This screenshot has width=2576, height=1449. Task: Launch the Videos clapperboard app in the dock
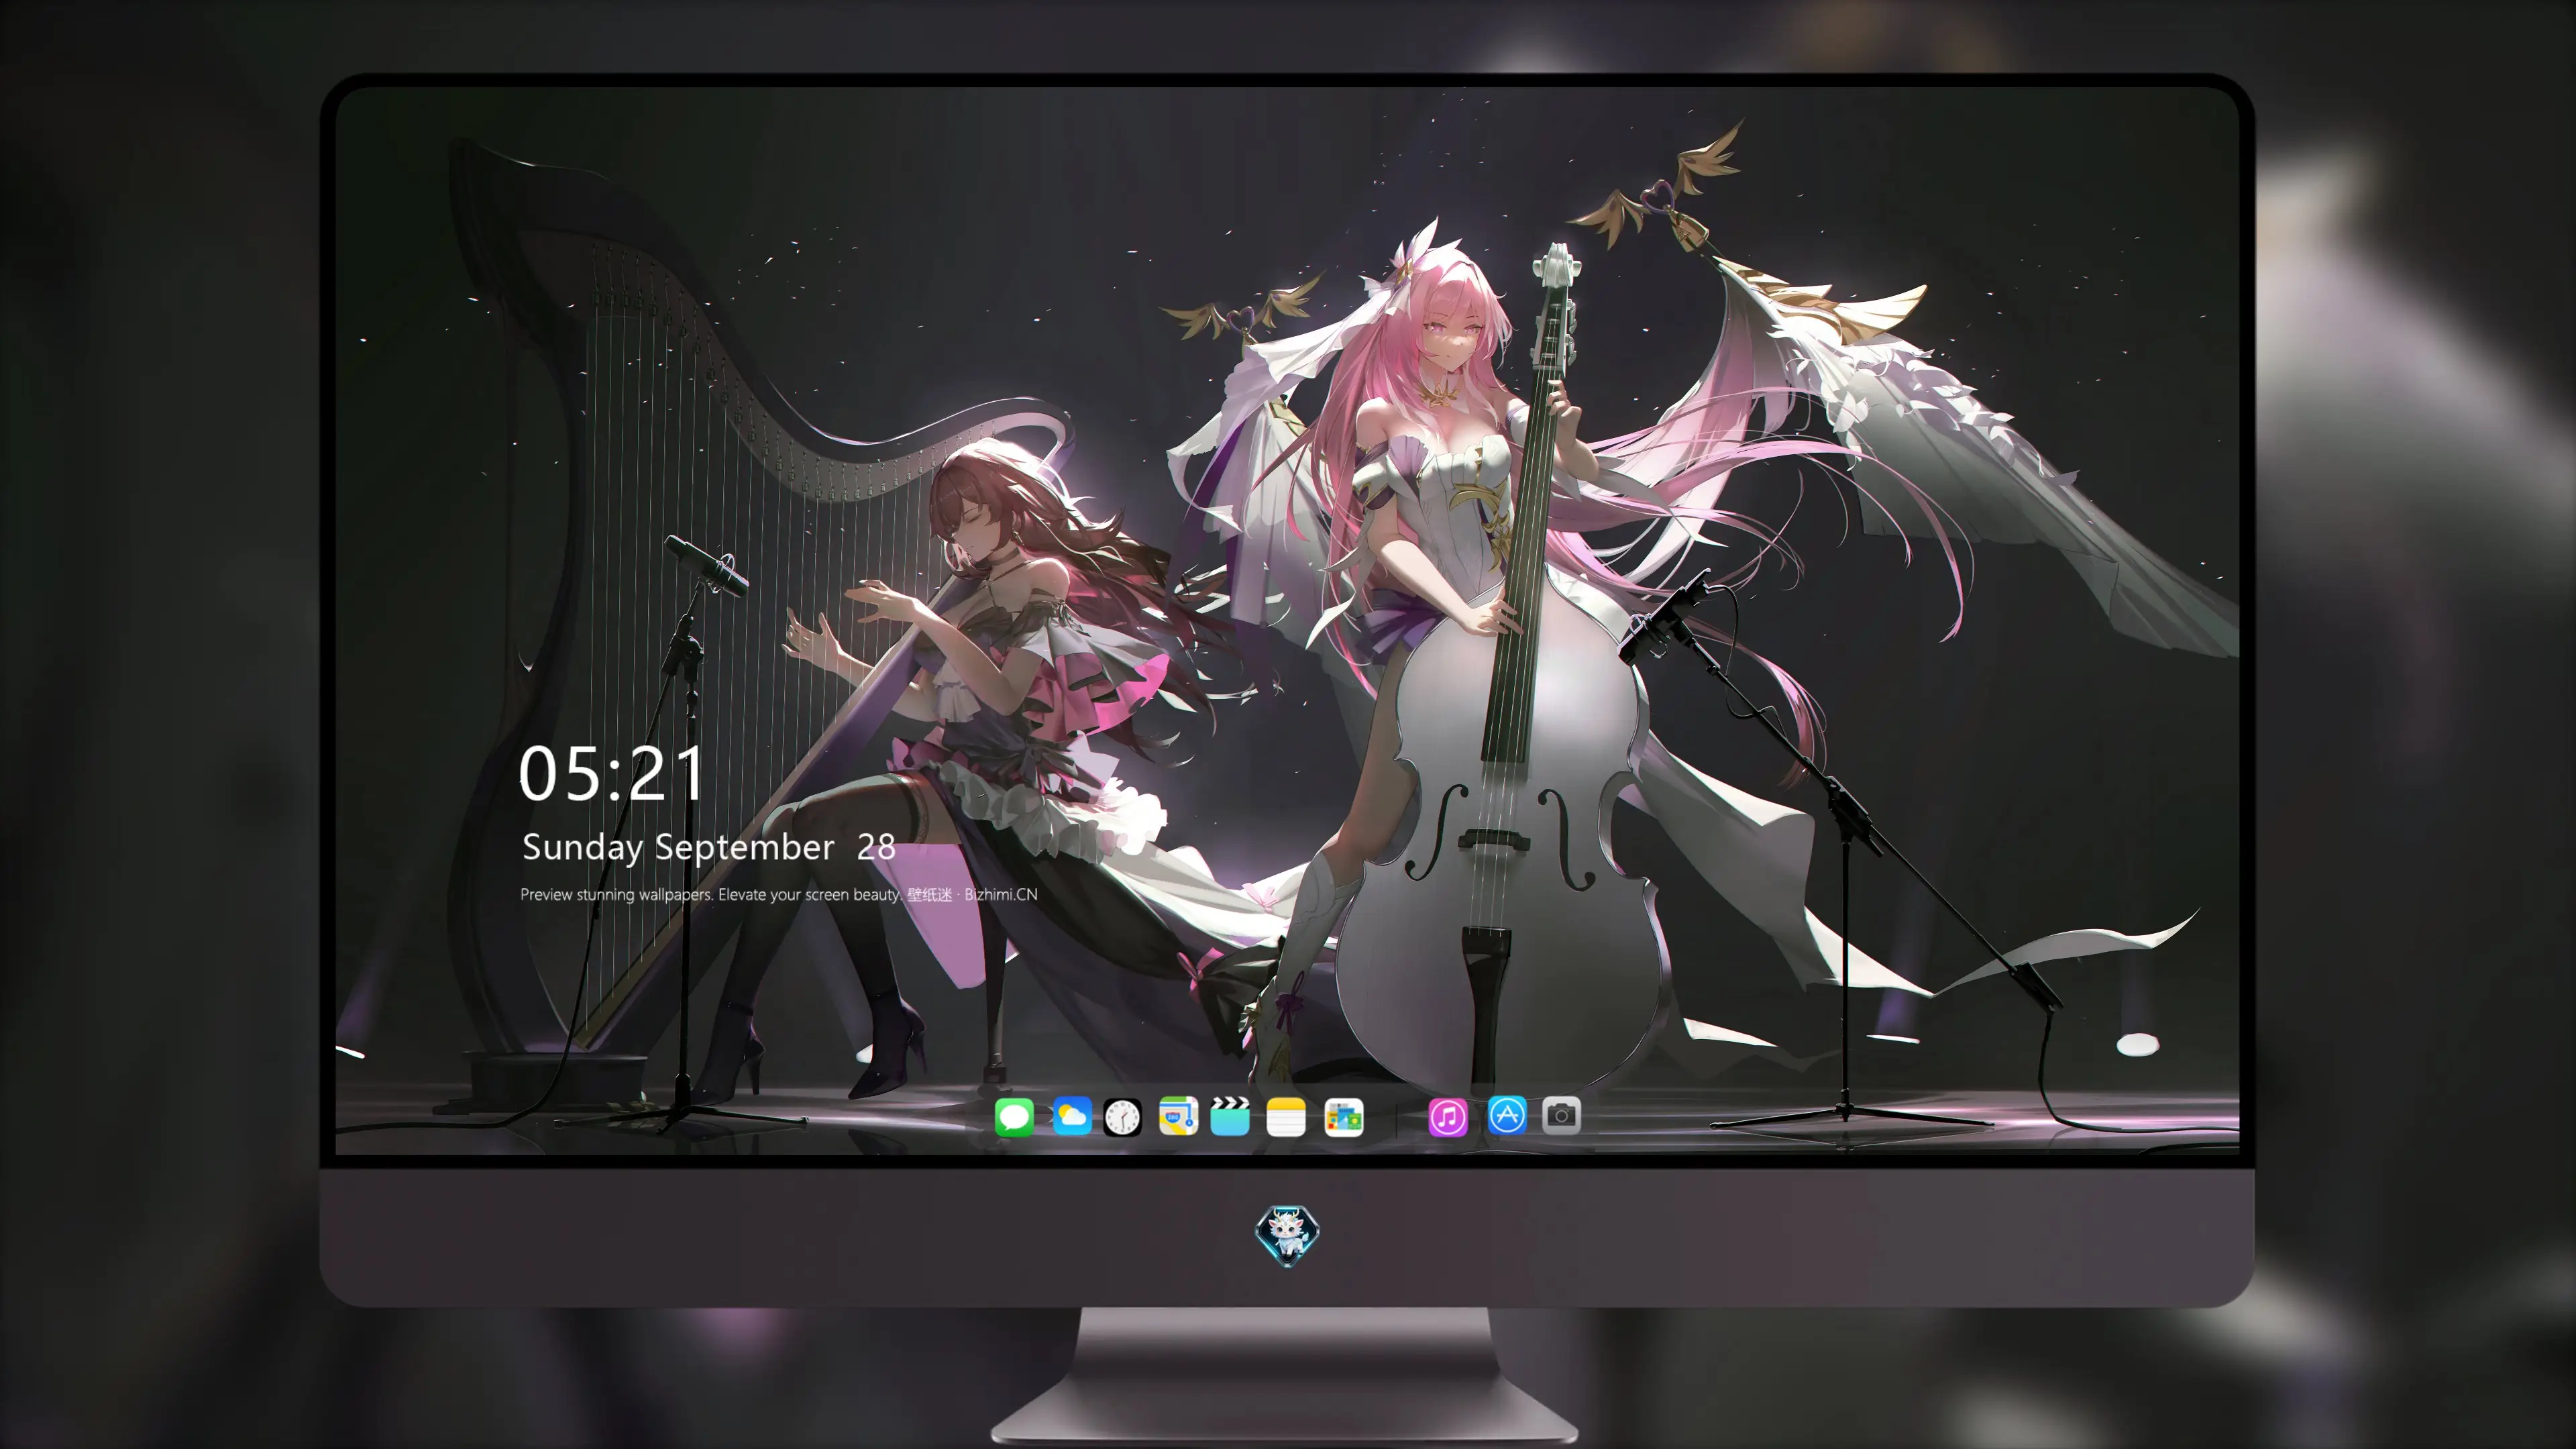pyautogui.click(x=1230, y=1116)
